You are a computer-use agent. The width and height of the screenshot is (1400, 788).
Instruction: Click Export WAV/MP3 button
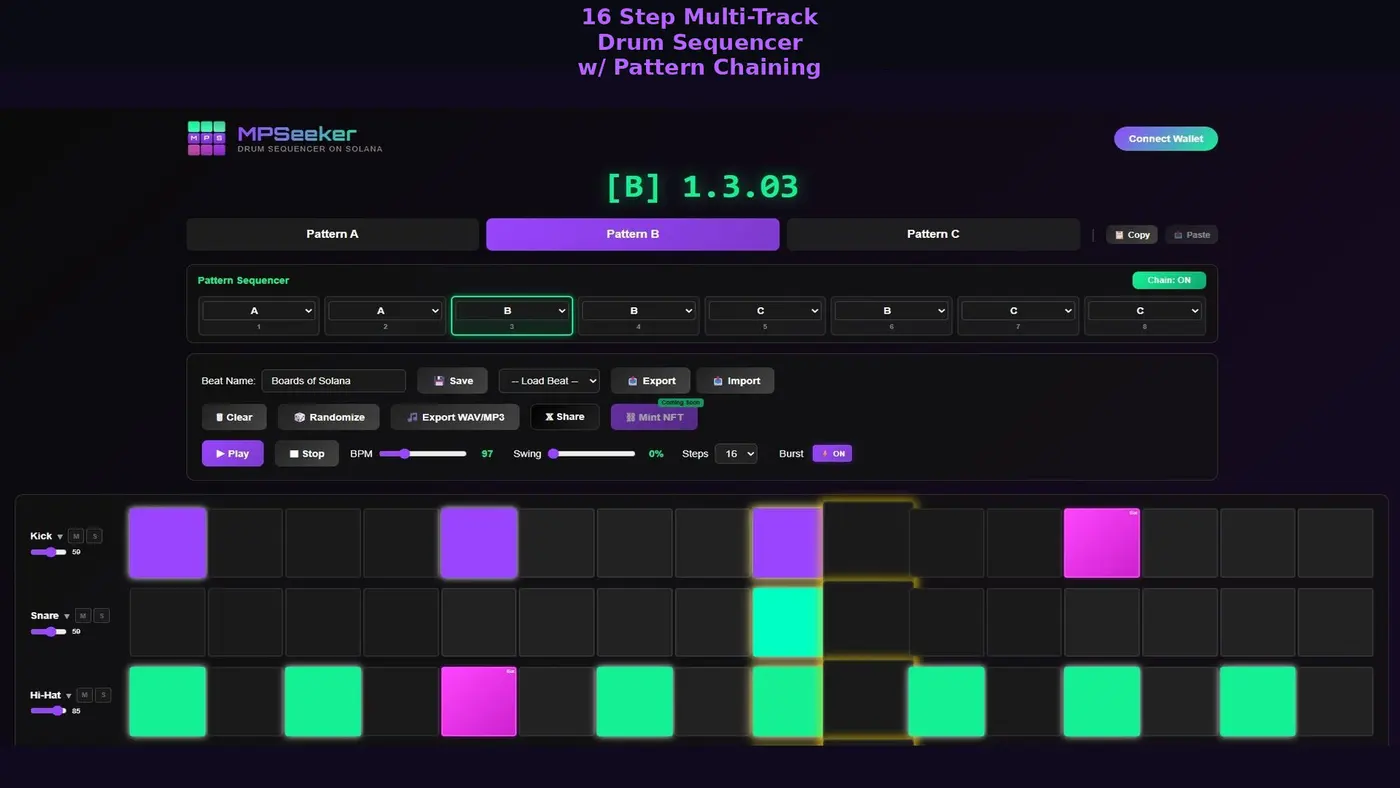tap(455, 417)
